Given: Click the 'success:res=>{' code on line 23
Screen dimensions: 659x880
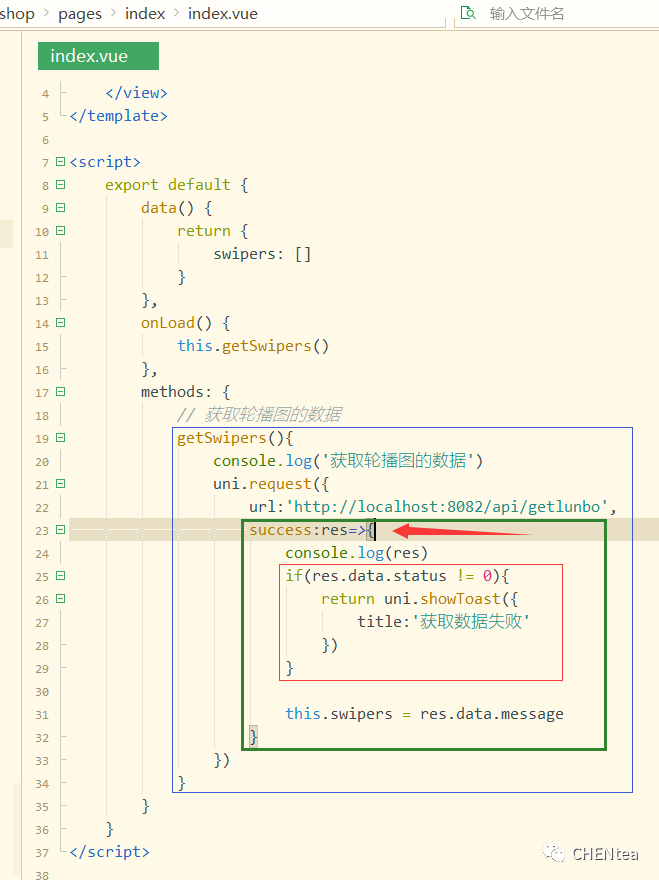Looking at the screenshot, I should click(312, 530).
